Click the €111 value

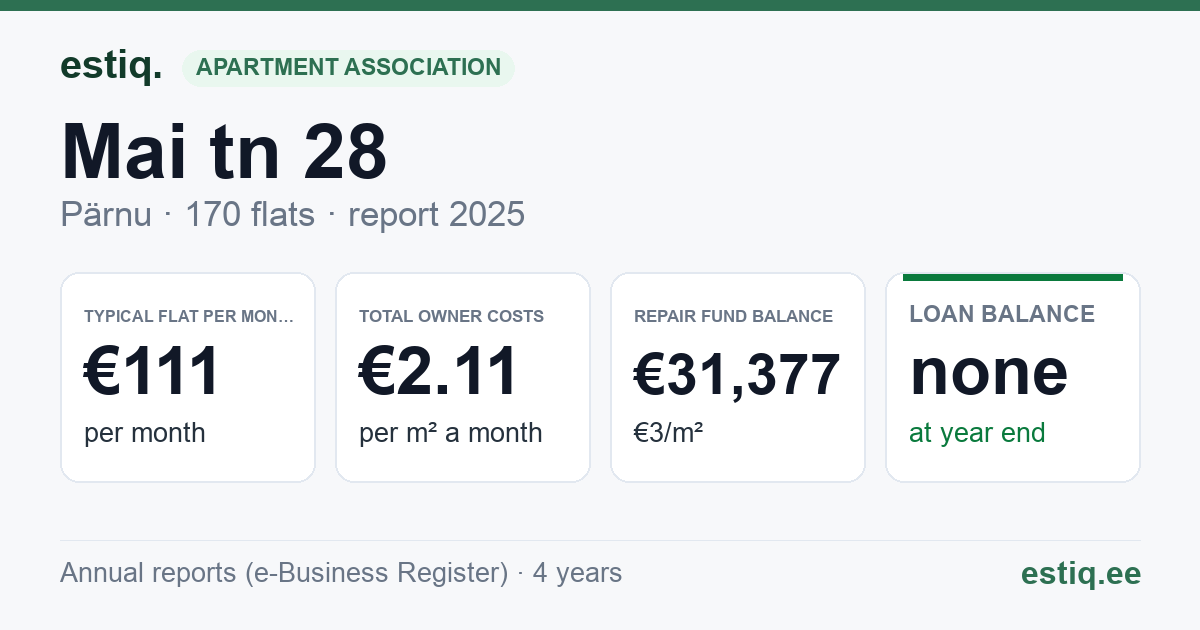(x=152, y=371)
